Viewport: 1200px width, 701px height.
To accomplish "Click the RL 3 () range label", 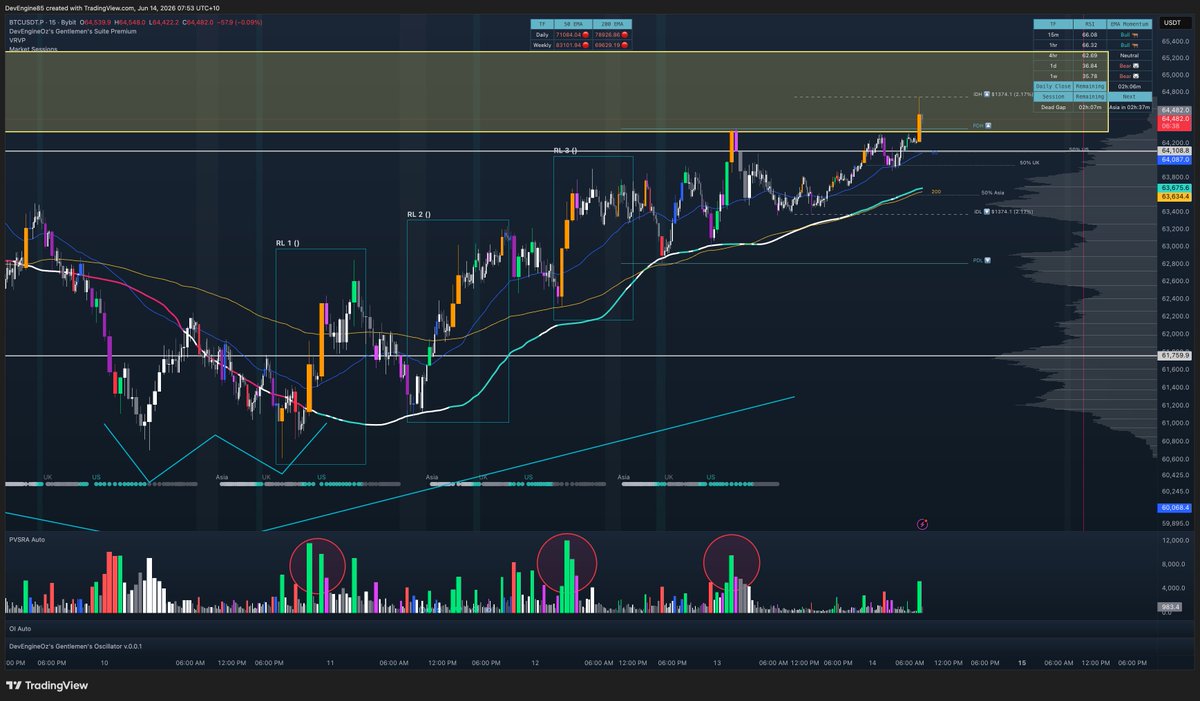I will (x=565, y=150).
